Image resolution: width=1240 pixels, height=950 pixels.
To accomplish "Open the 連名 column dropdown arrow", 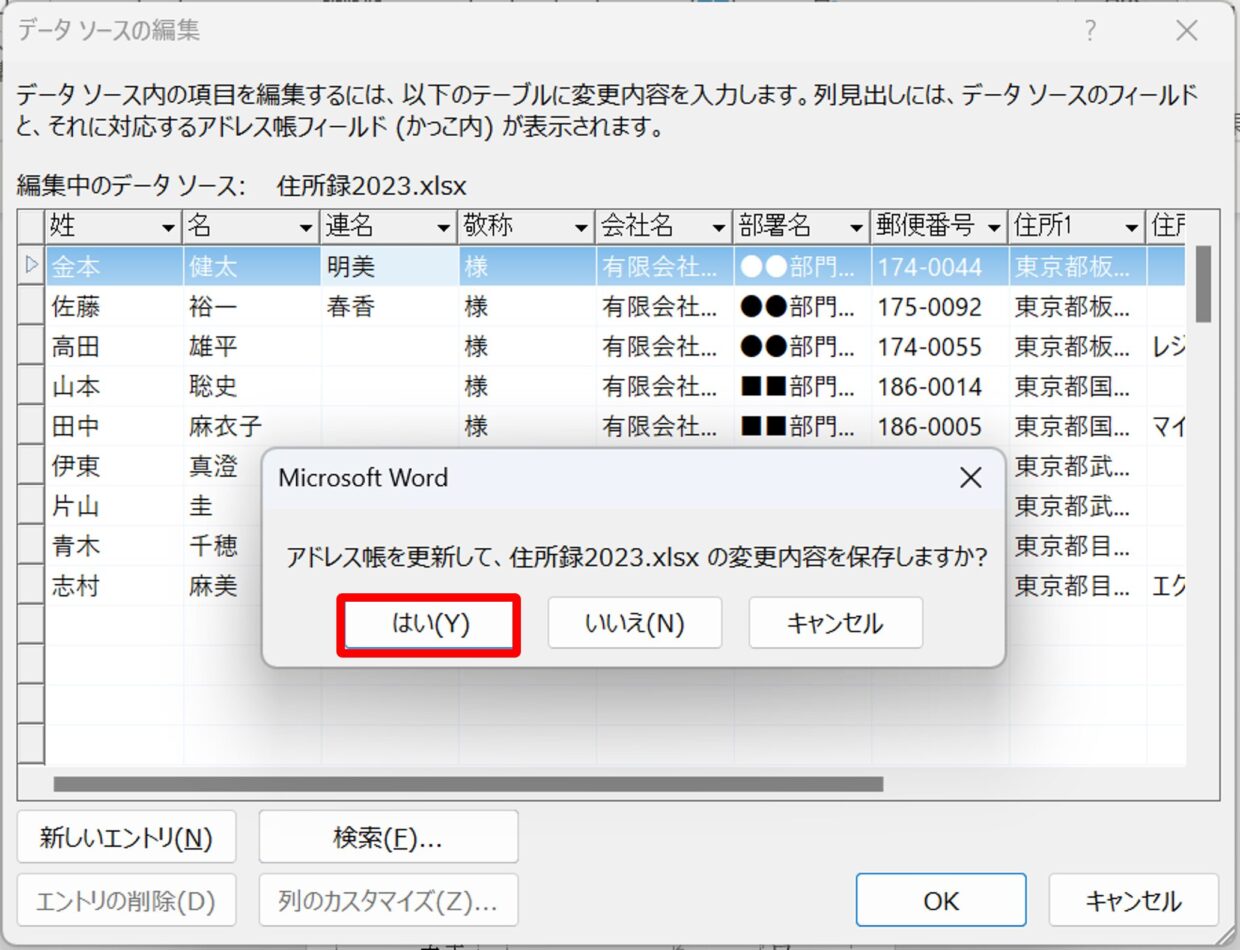I will pyautogui.click(x=444, y=228).
